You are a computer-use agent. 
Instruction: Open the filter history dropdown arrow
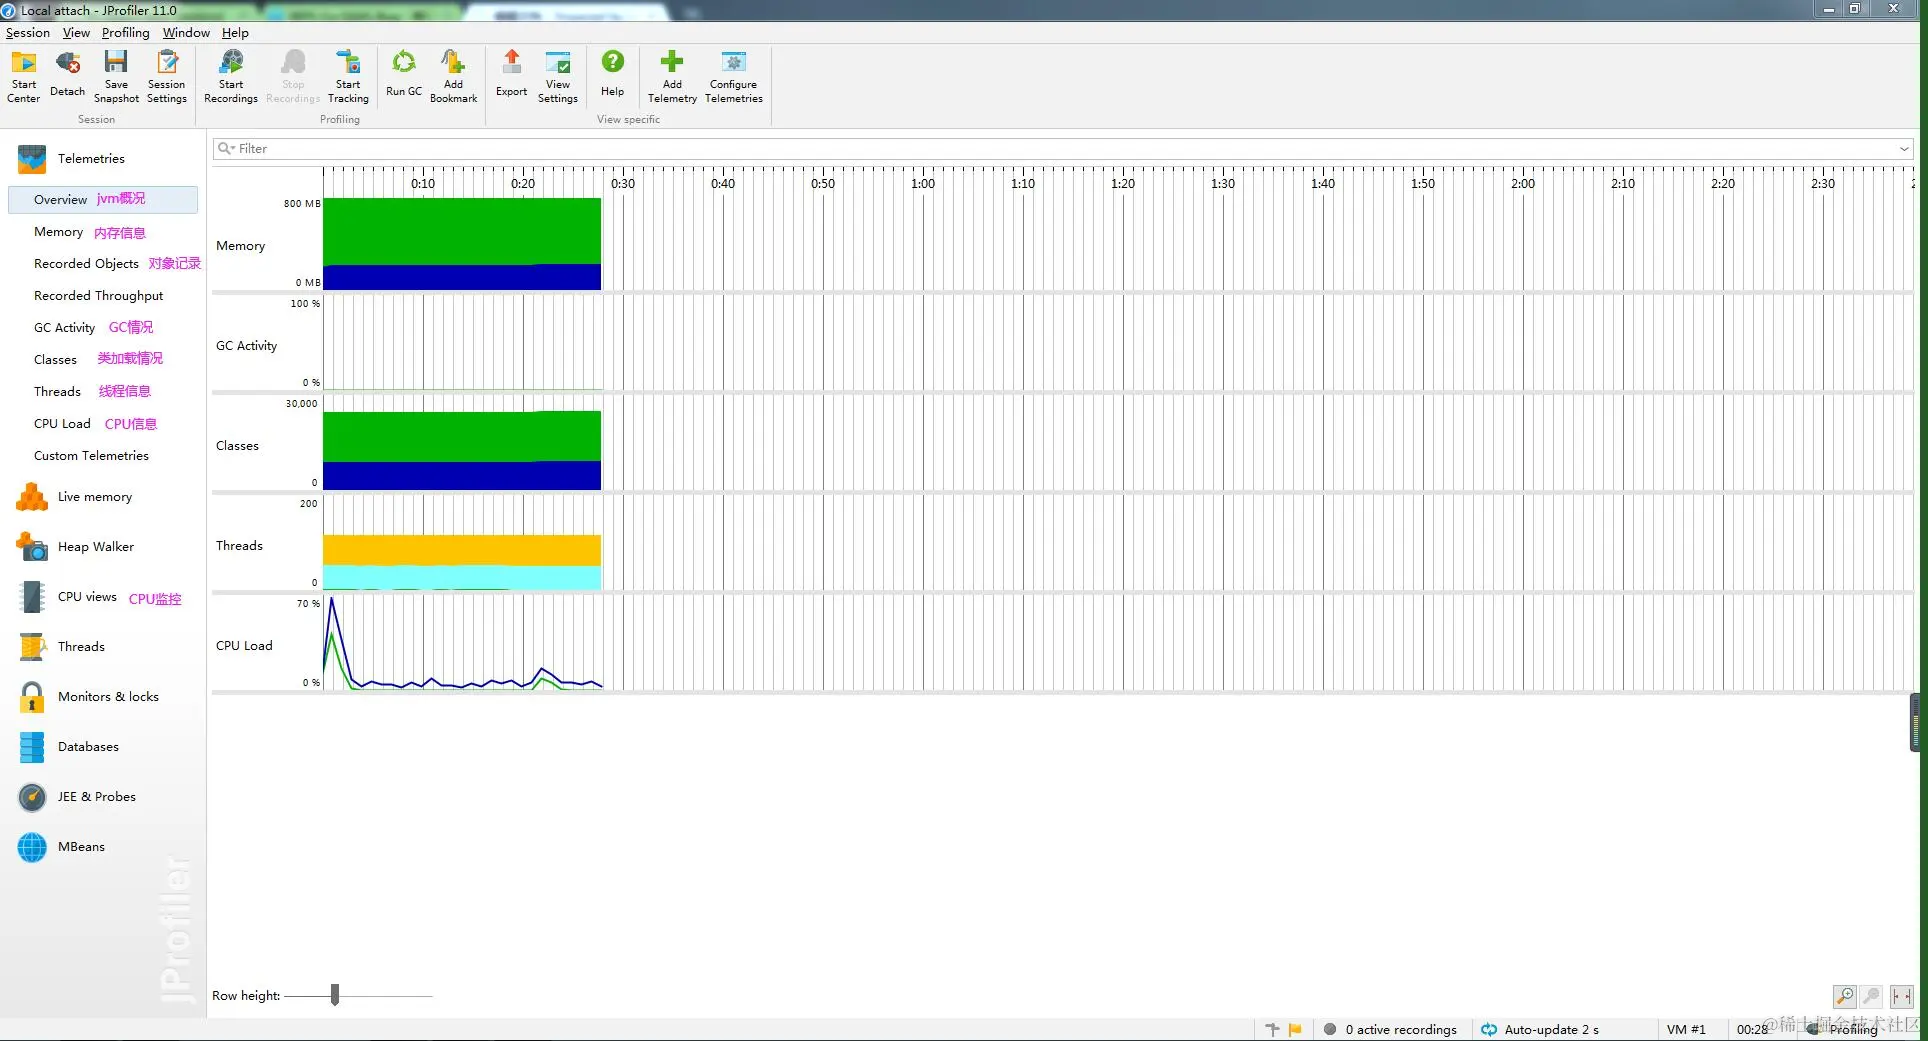point(1904,149)
